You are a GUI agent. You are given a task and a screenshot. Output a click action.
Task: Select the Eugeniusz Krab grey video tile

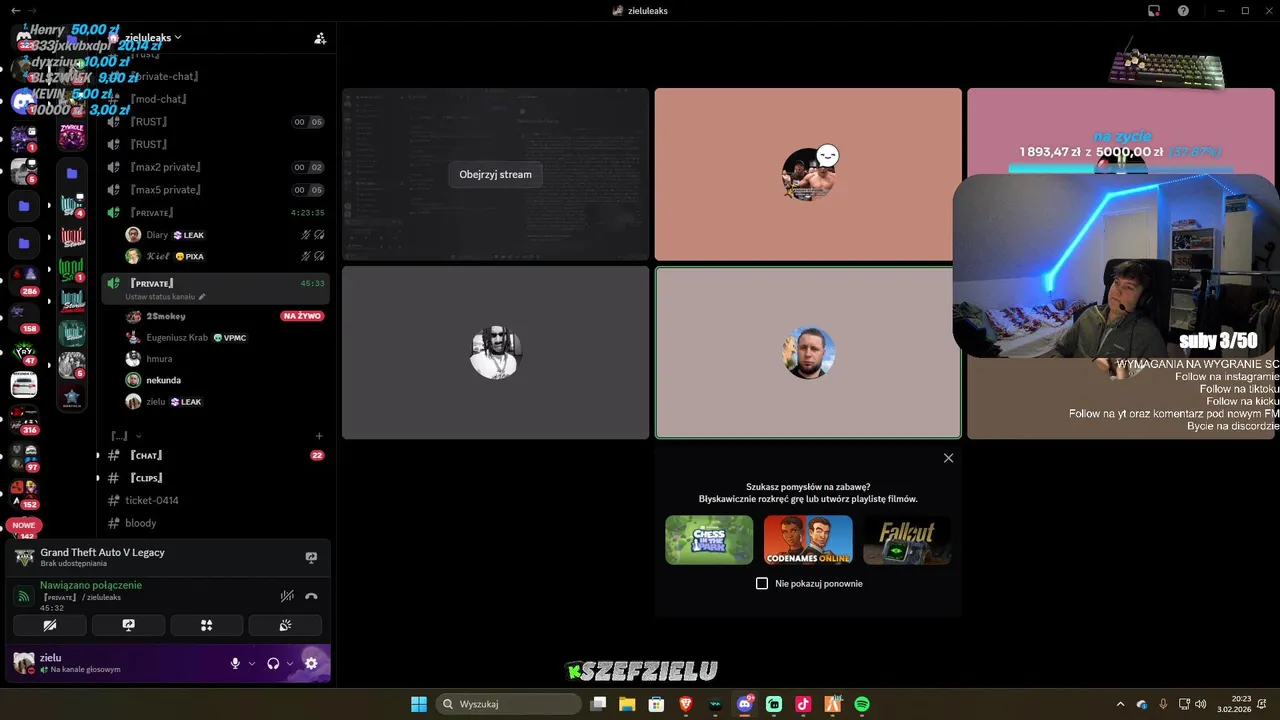496,352
